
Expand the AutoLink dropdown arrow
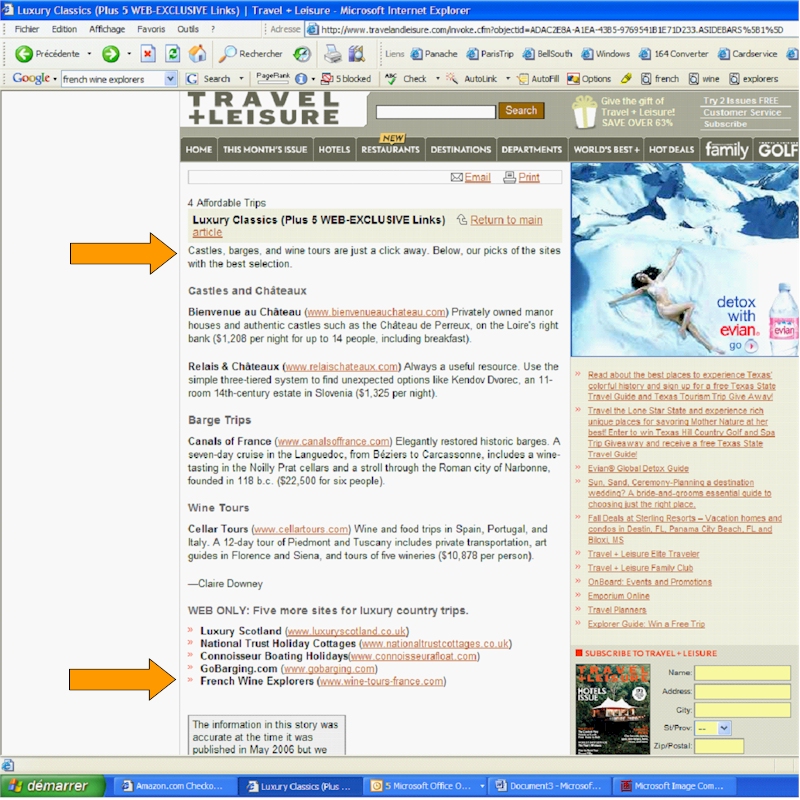[x=508, y=79]
